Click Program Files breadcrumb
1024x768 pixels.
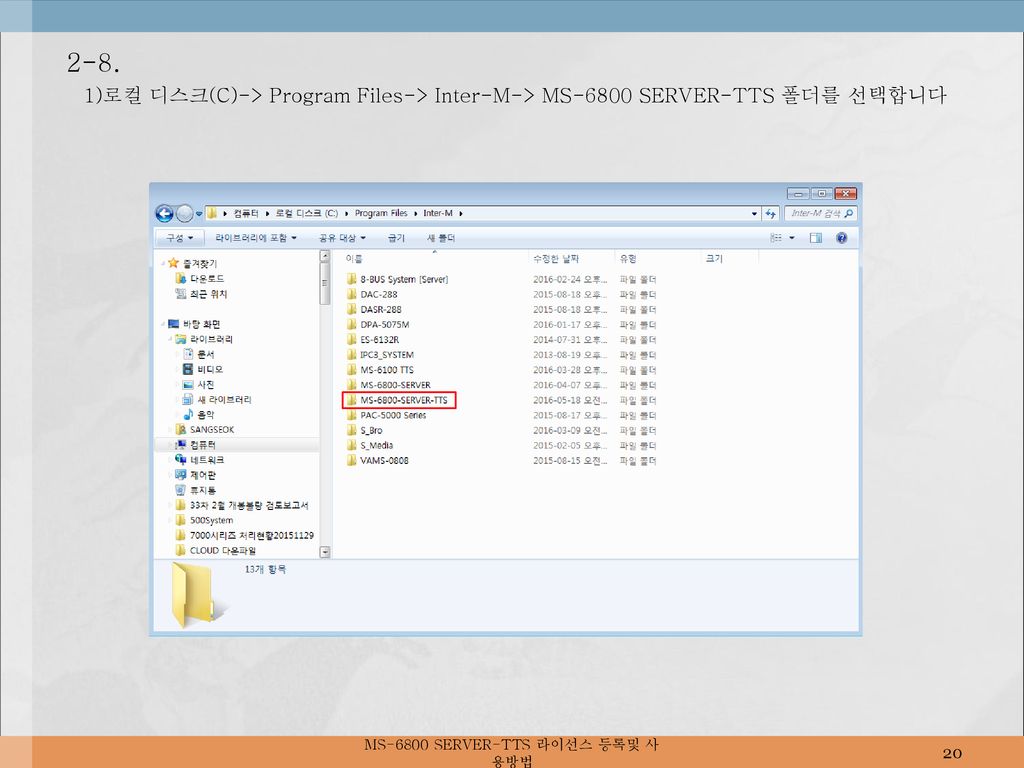tap(381, 214)
